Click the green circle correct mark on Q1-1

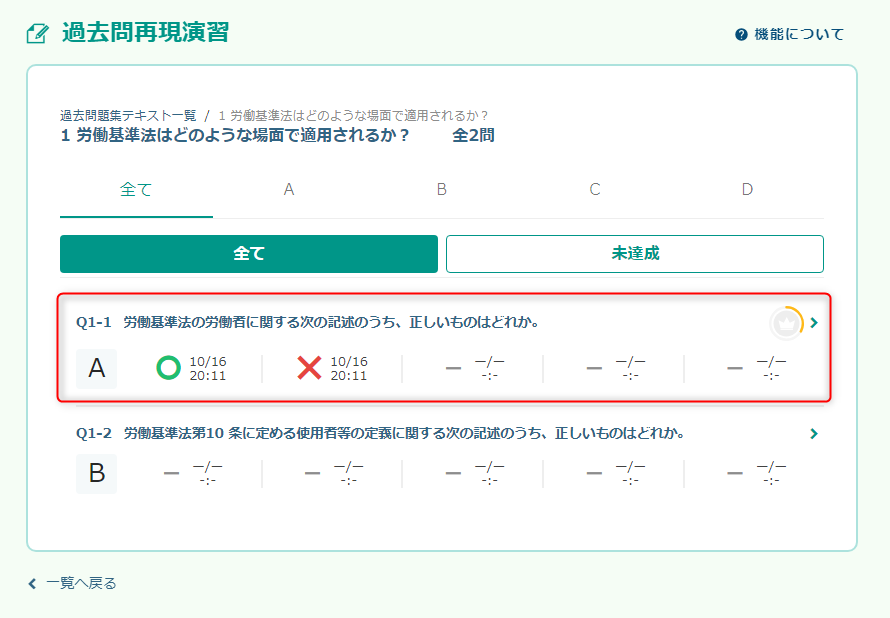[x=168, y=368]
